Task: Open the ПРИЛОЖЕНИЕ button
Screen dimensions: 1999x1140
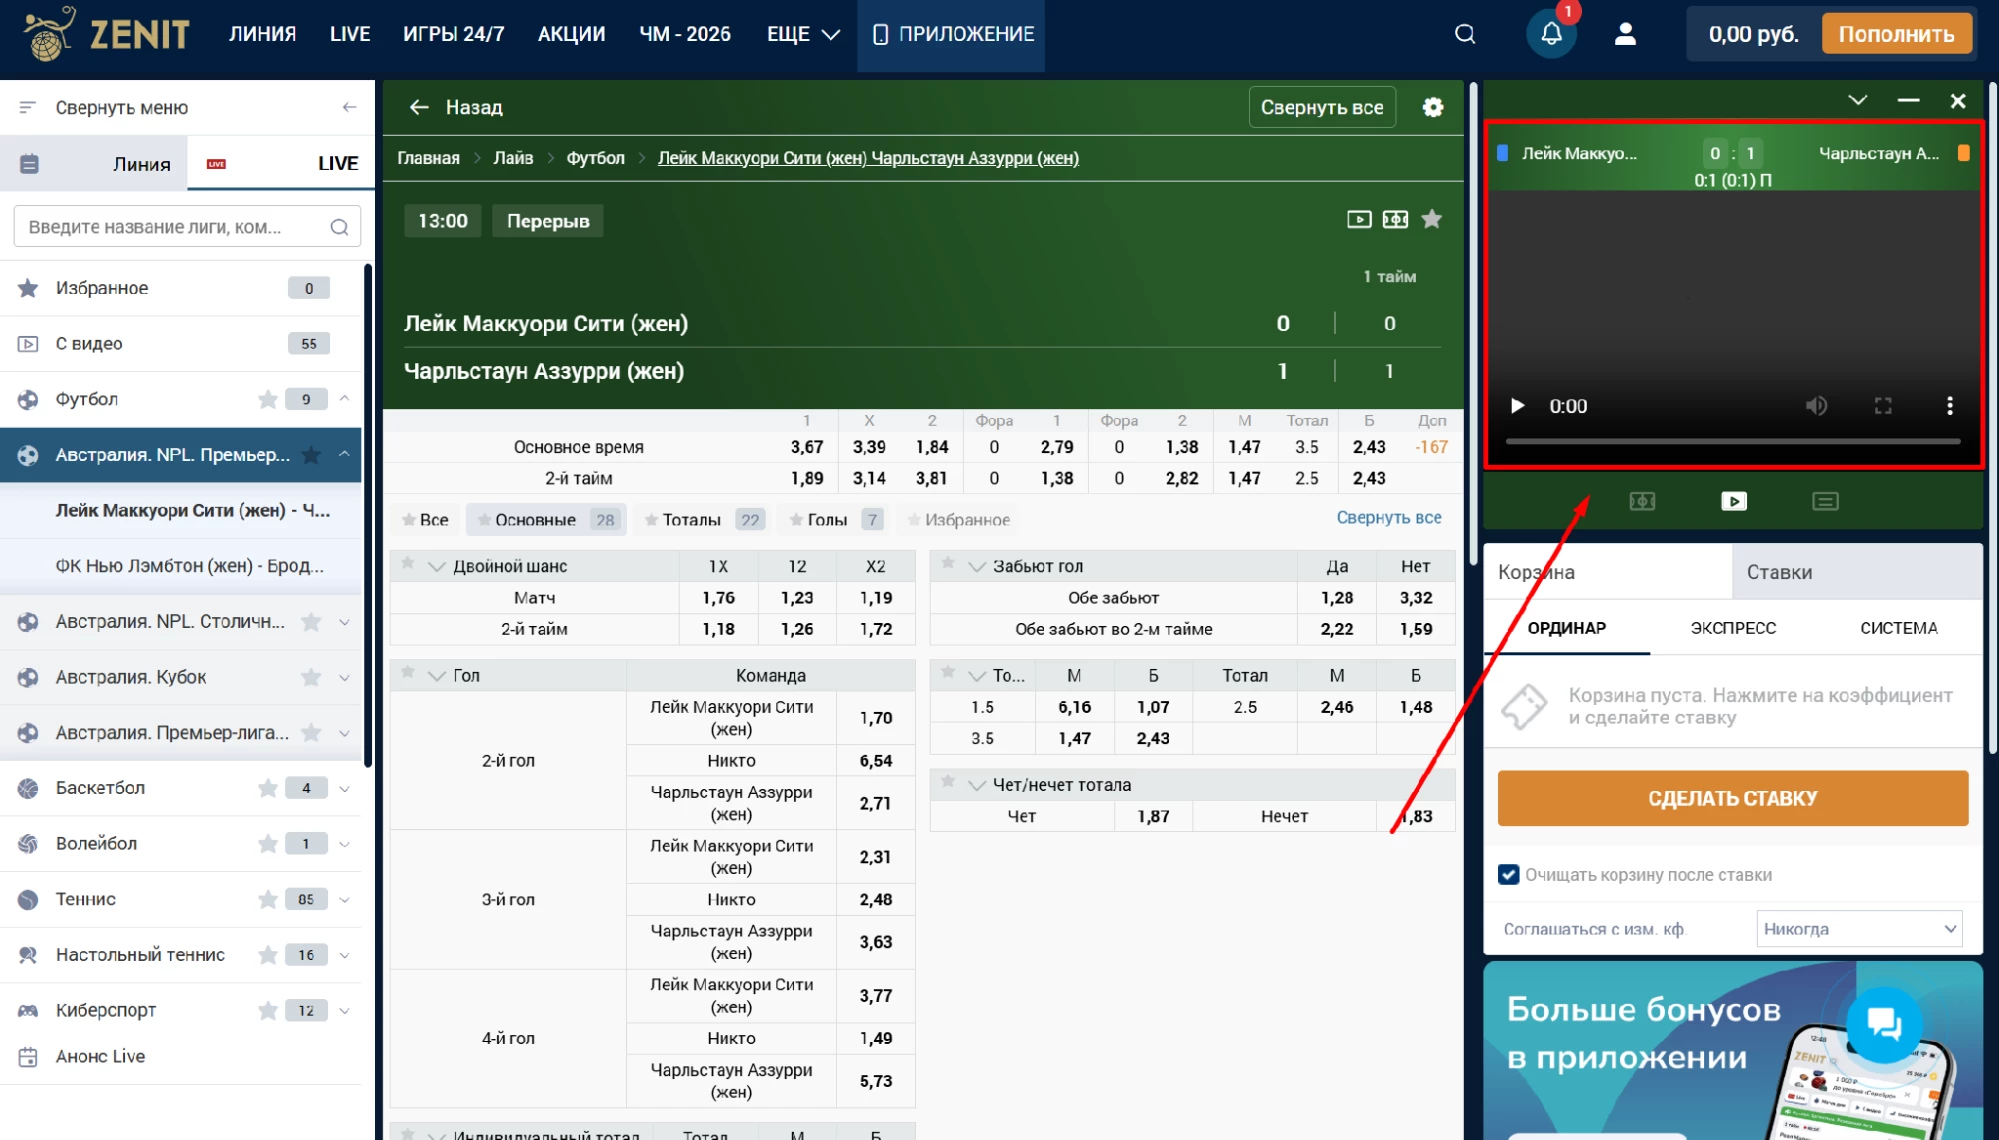Action: (951, 35)
